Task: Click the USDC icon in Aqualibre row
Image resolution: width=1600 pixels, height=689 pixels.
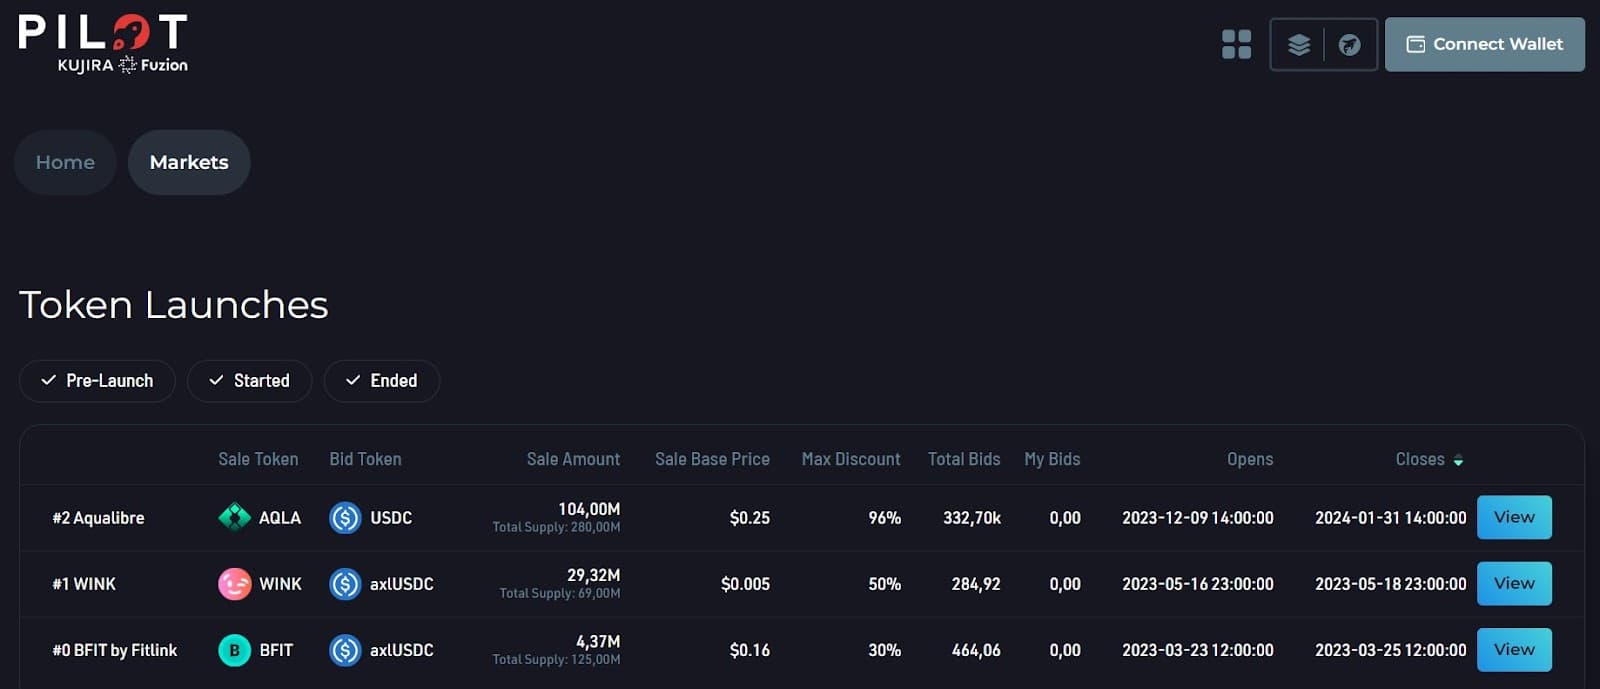Action: [345, 517]
